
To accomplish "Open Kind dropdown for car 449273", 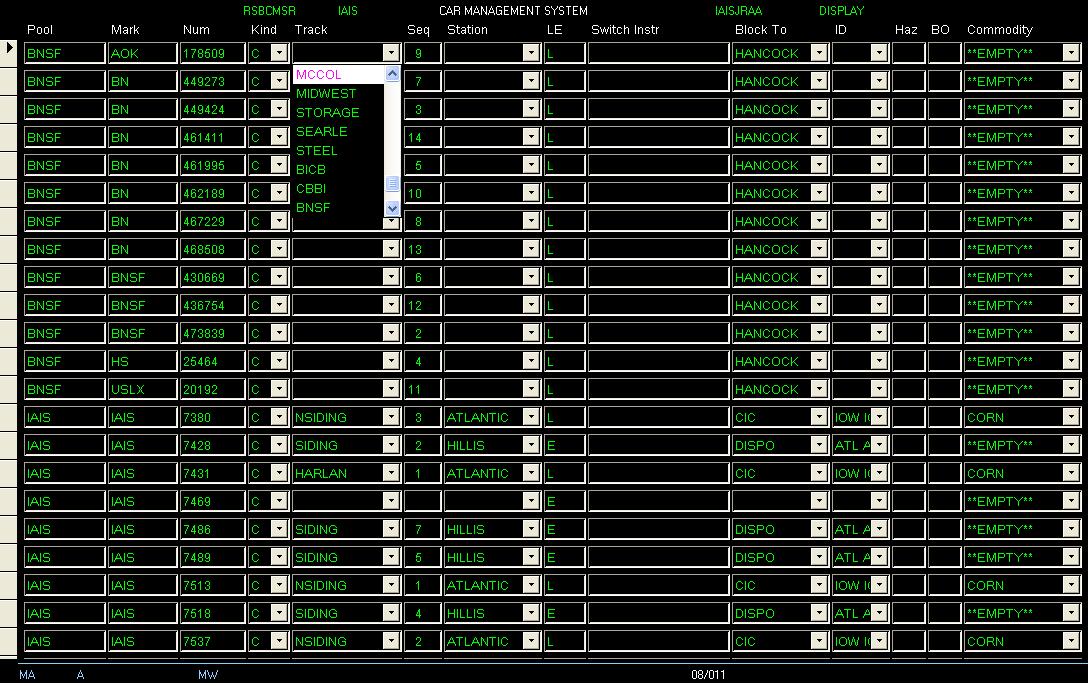I will click(x=279, y=81).
